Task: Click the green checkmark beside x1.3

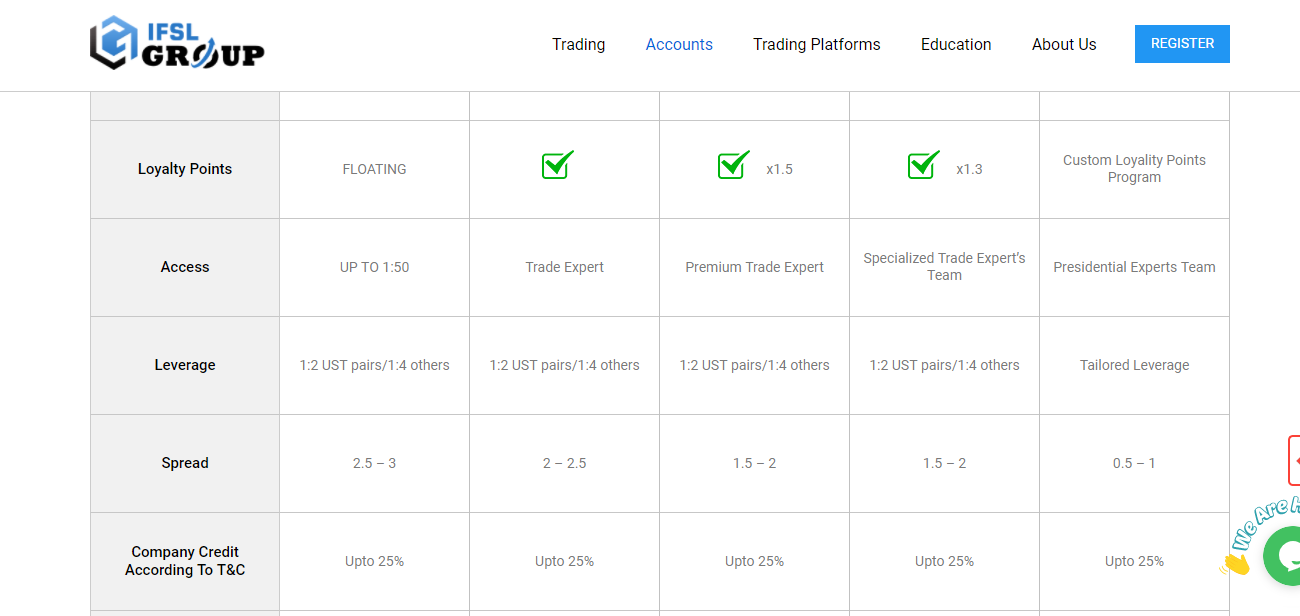Action: click(924, 165)
